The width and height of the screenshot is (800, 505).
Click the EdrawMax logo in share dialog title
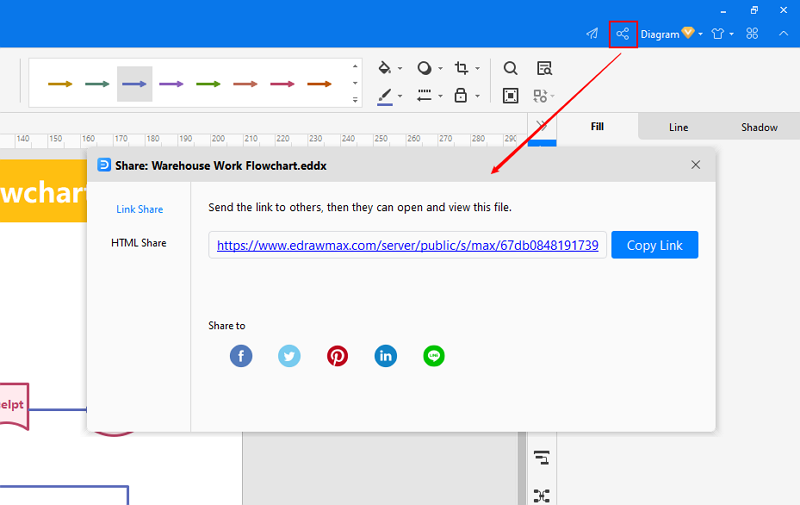coord(104,165)
